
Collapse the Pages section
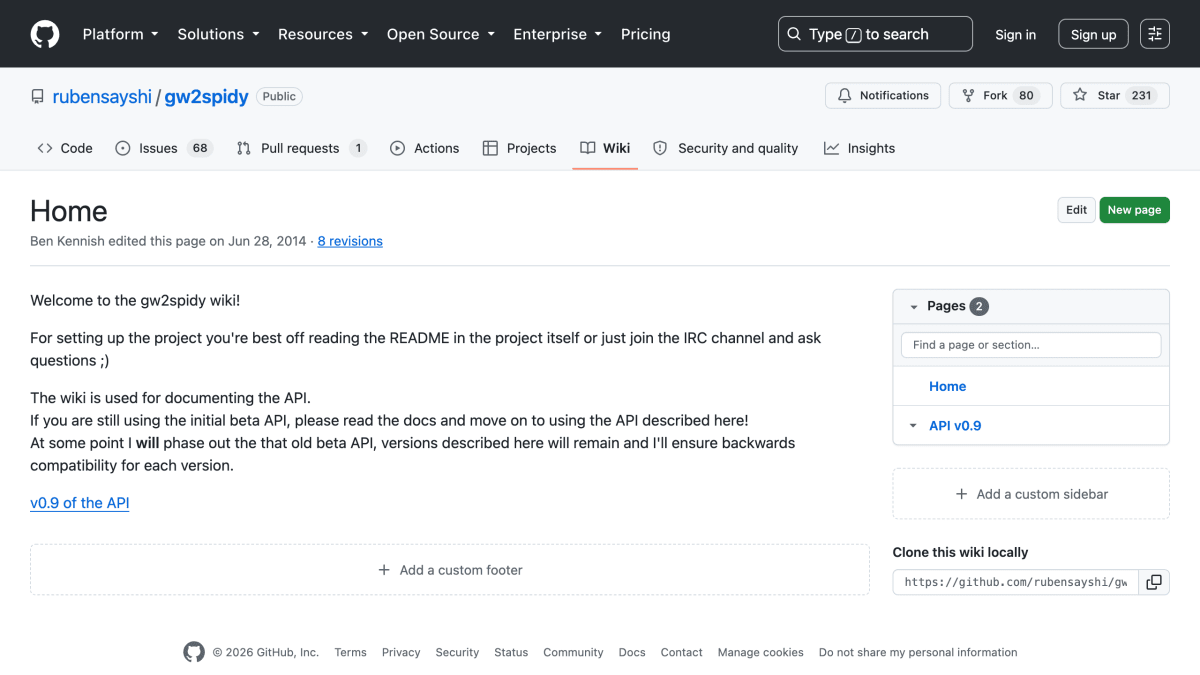click(913, 307)
